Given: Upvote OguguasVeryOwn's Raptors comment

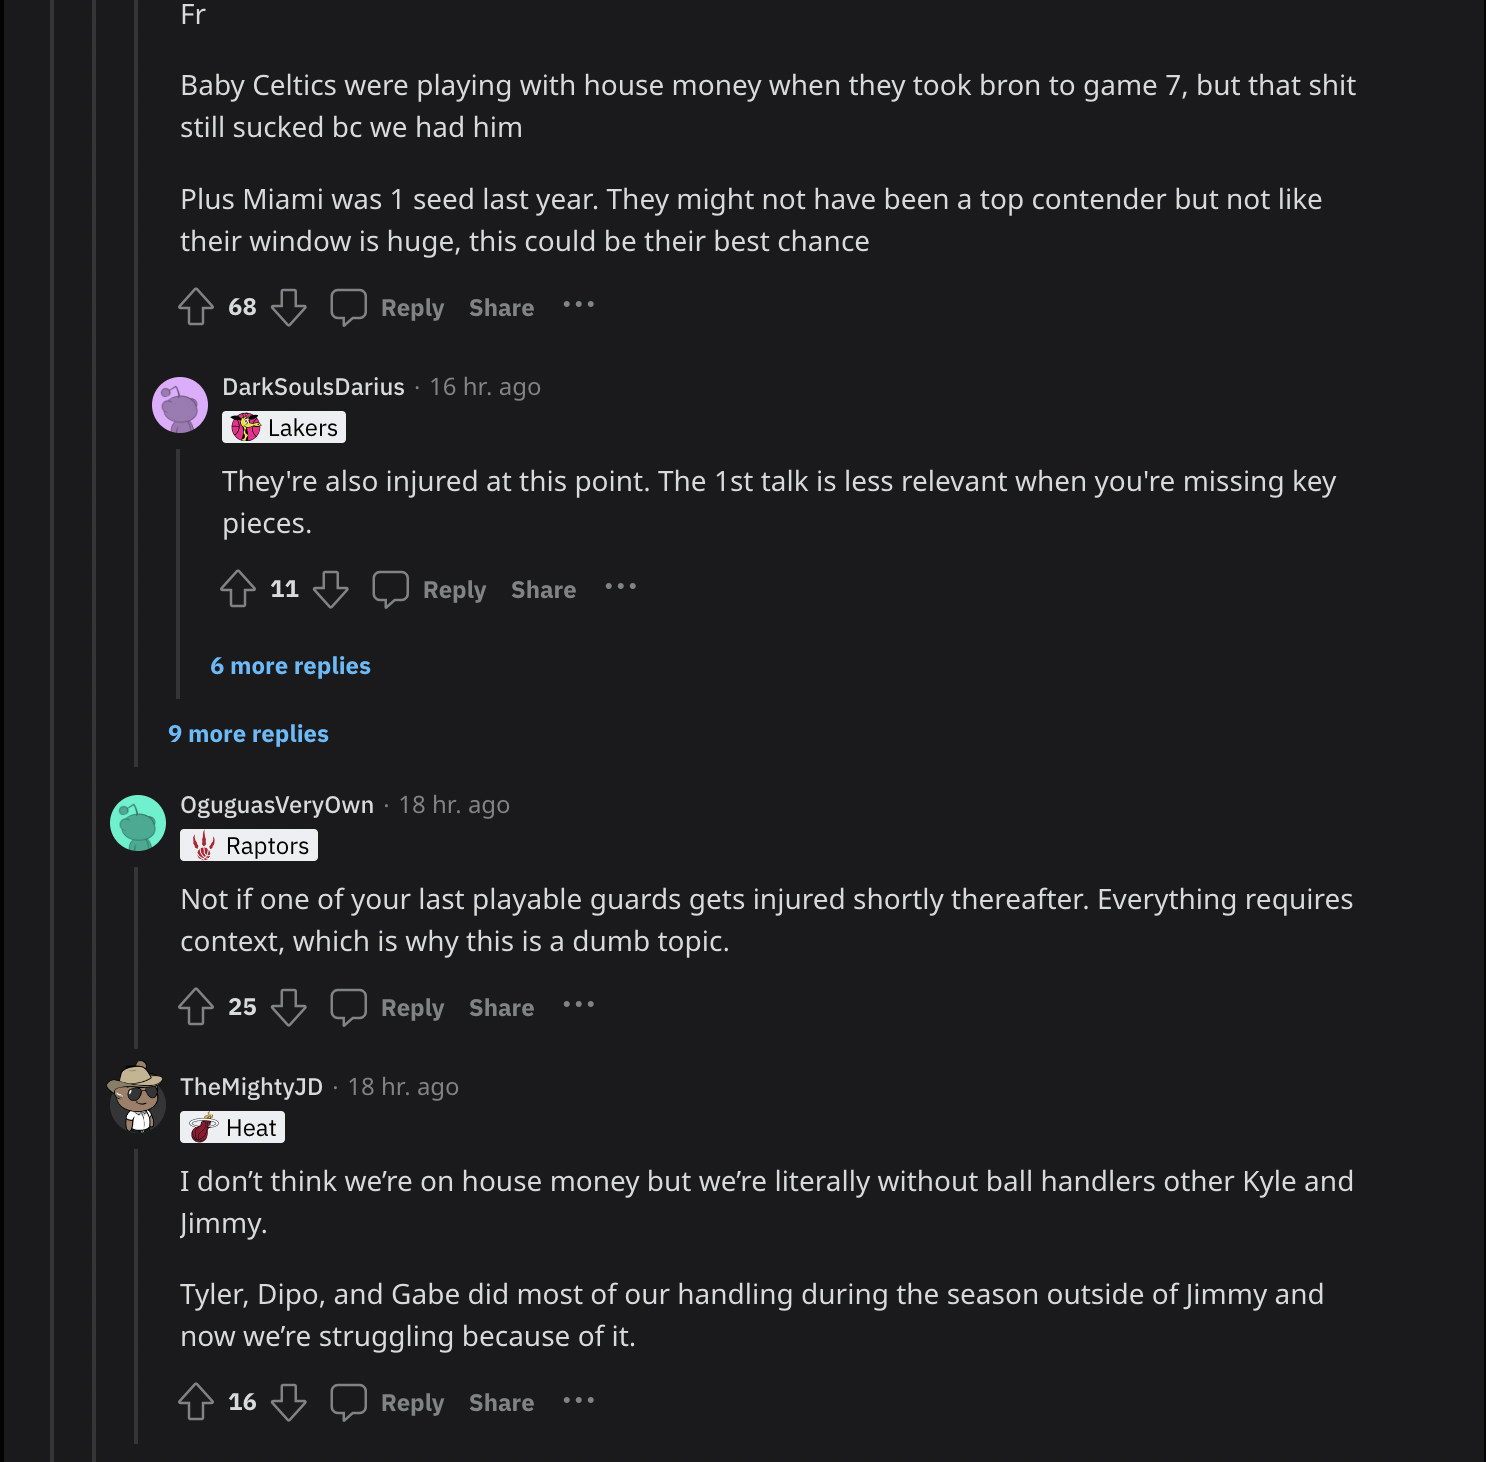Looking at the screenshot, I should (x=196, y=1007).
